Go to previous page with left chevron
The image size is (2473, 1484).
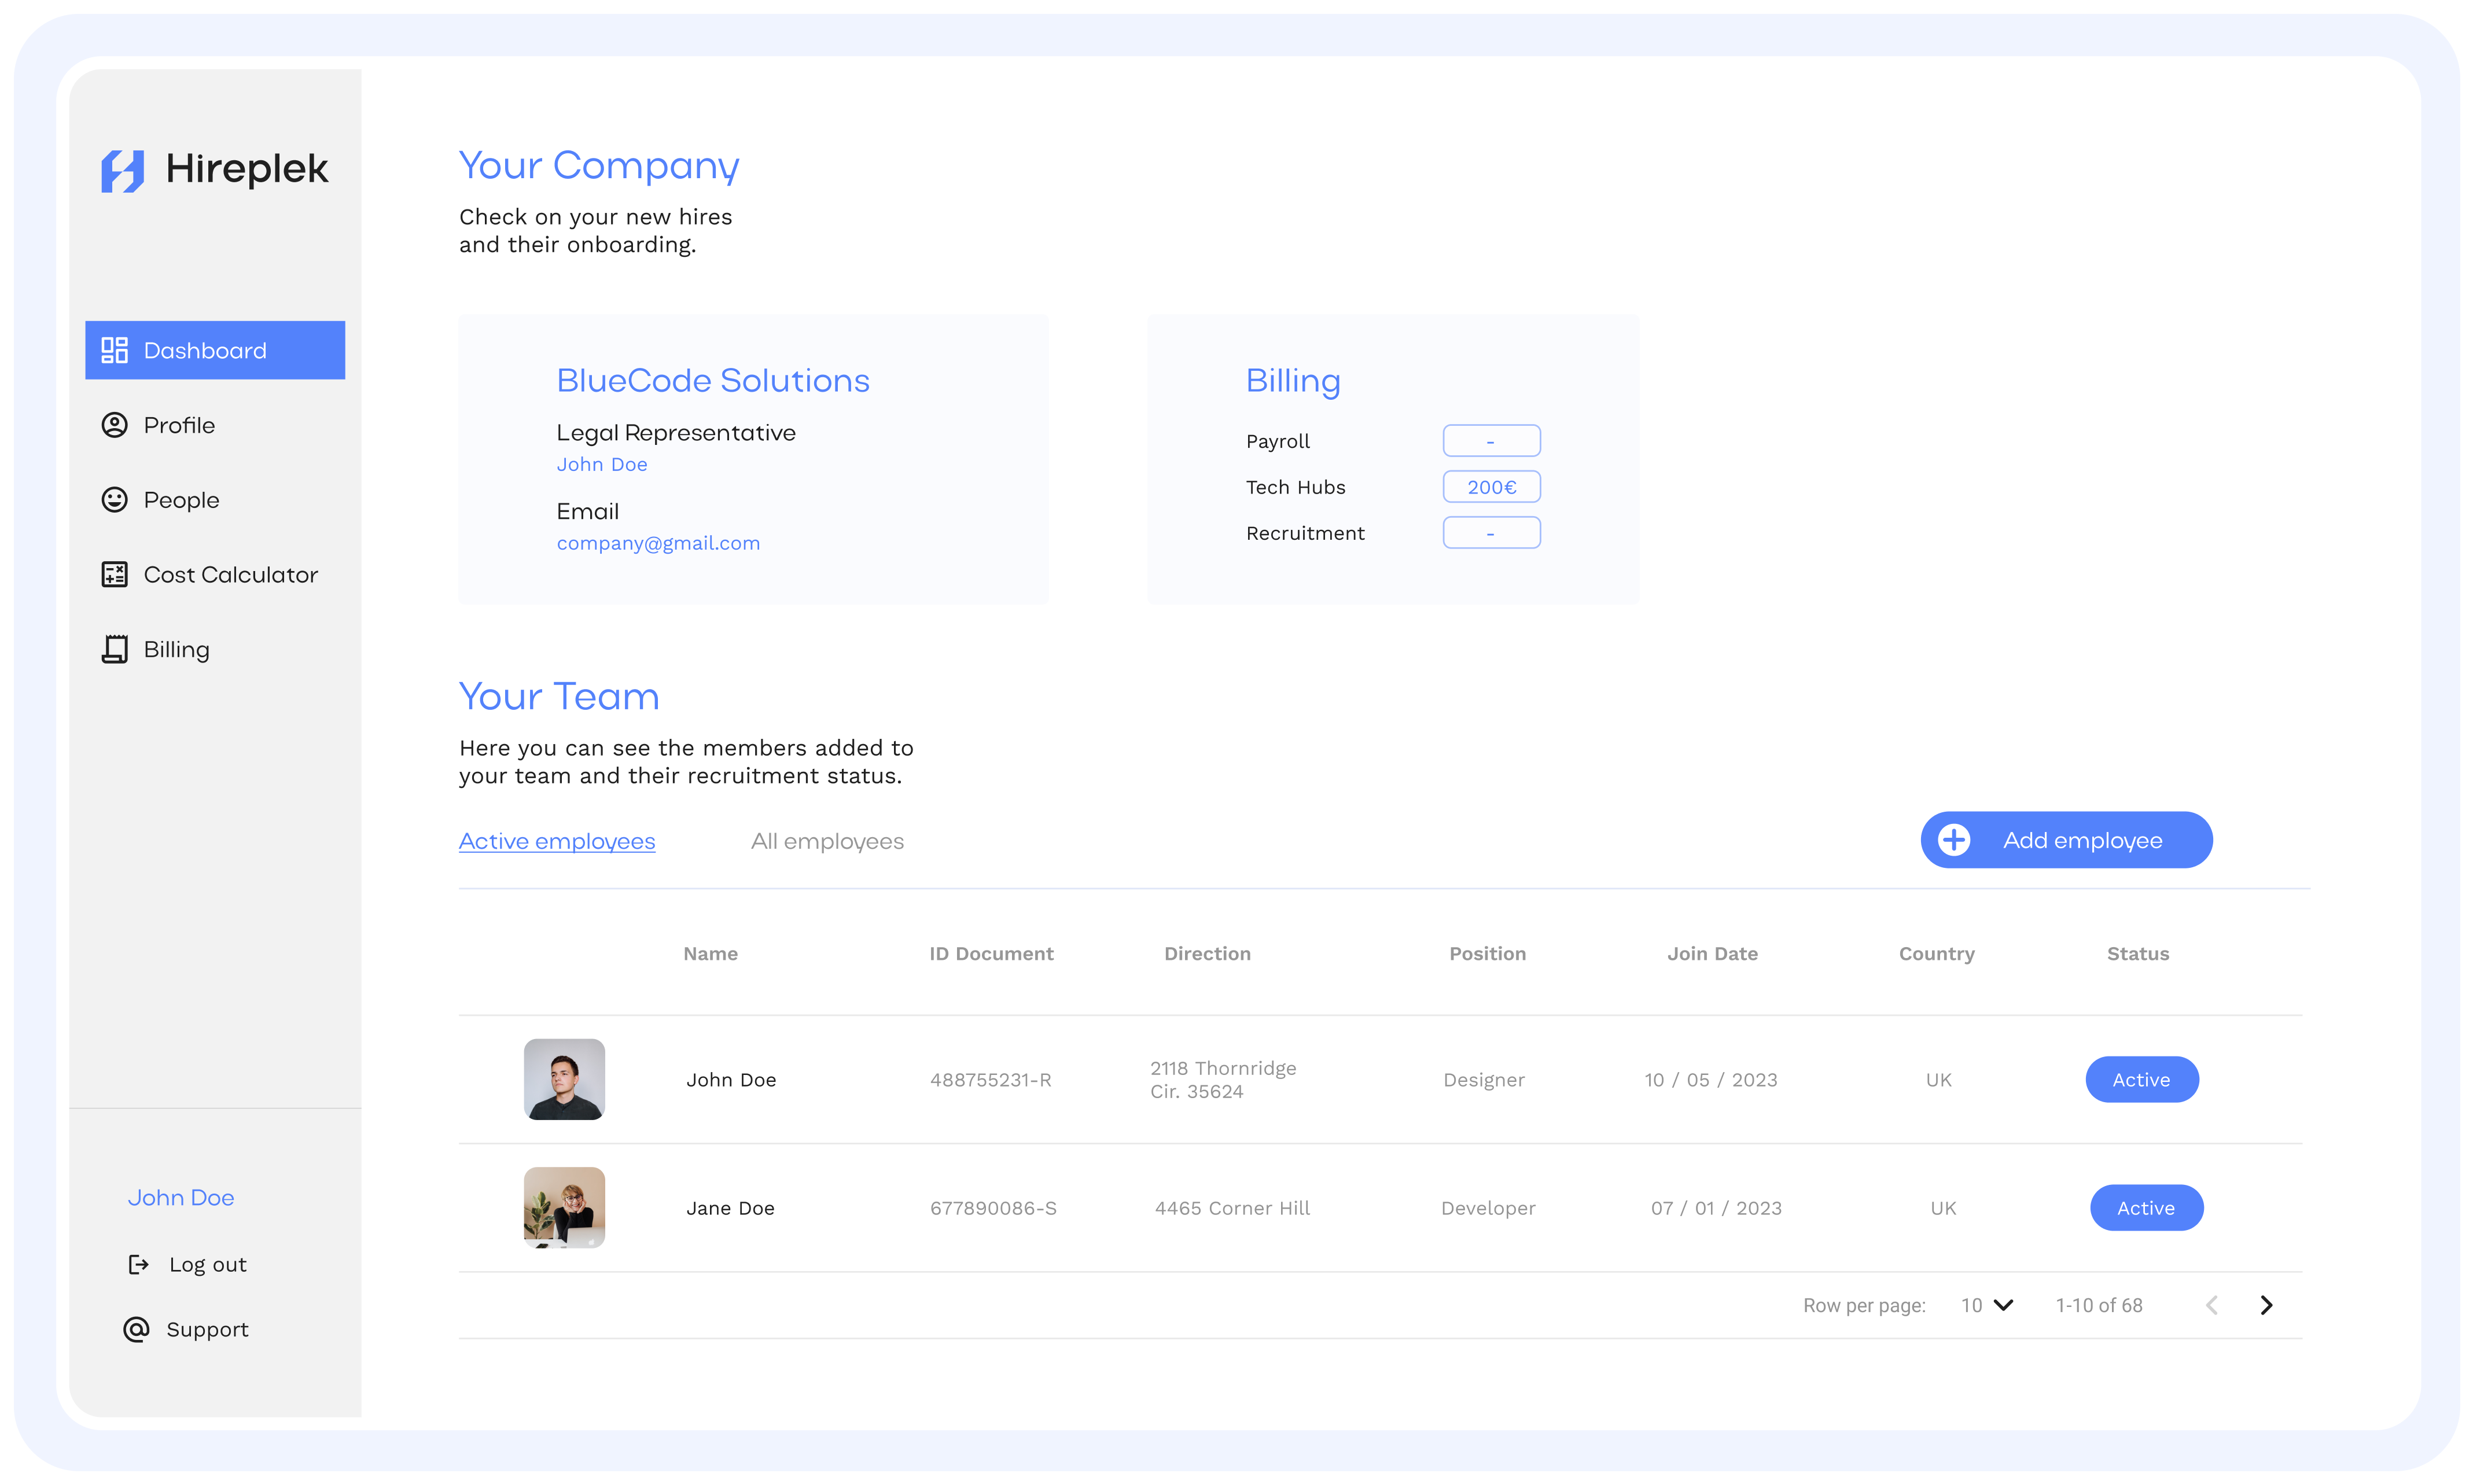[x=2212, y=1305]
